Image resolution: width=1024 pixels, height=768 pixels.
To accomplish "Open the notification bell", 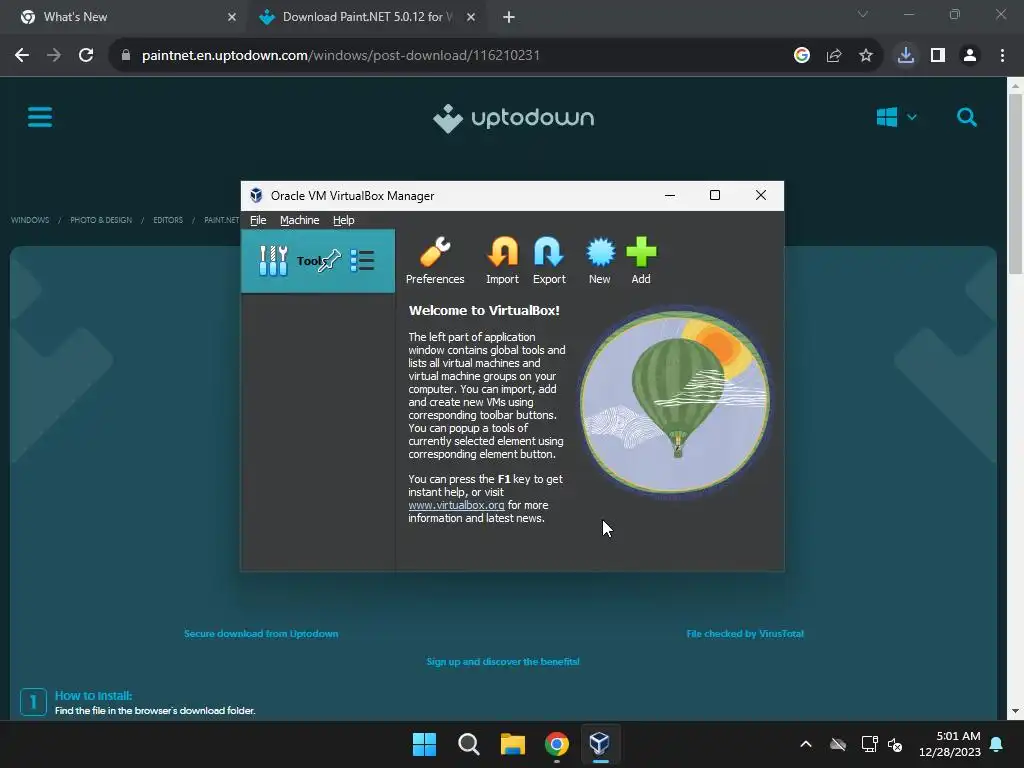I will coord(997,744).
